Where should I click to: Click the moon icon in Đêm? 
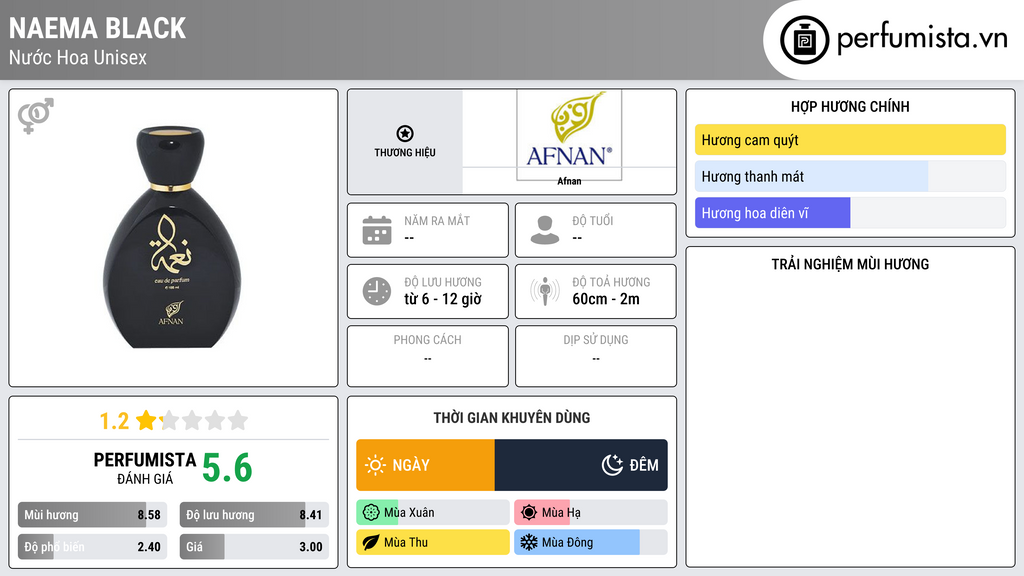612,465
